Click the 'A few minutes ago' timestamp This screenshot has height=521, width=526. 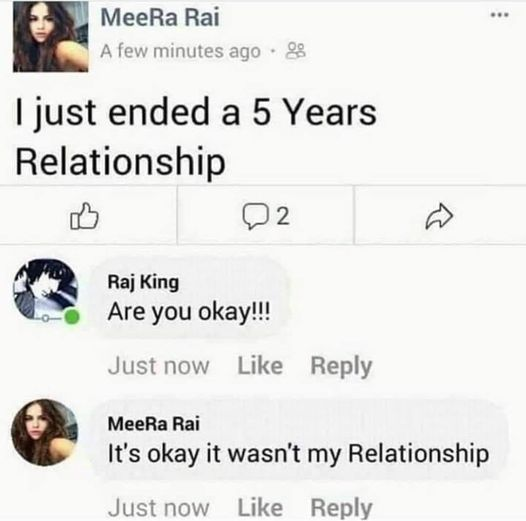coord(180,51)
